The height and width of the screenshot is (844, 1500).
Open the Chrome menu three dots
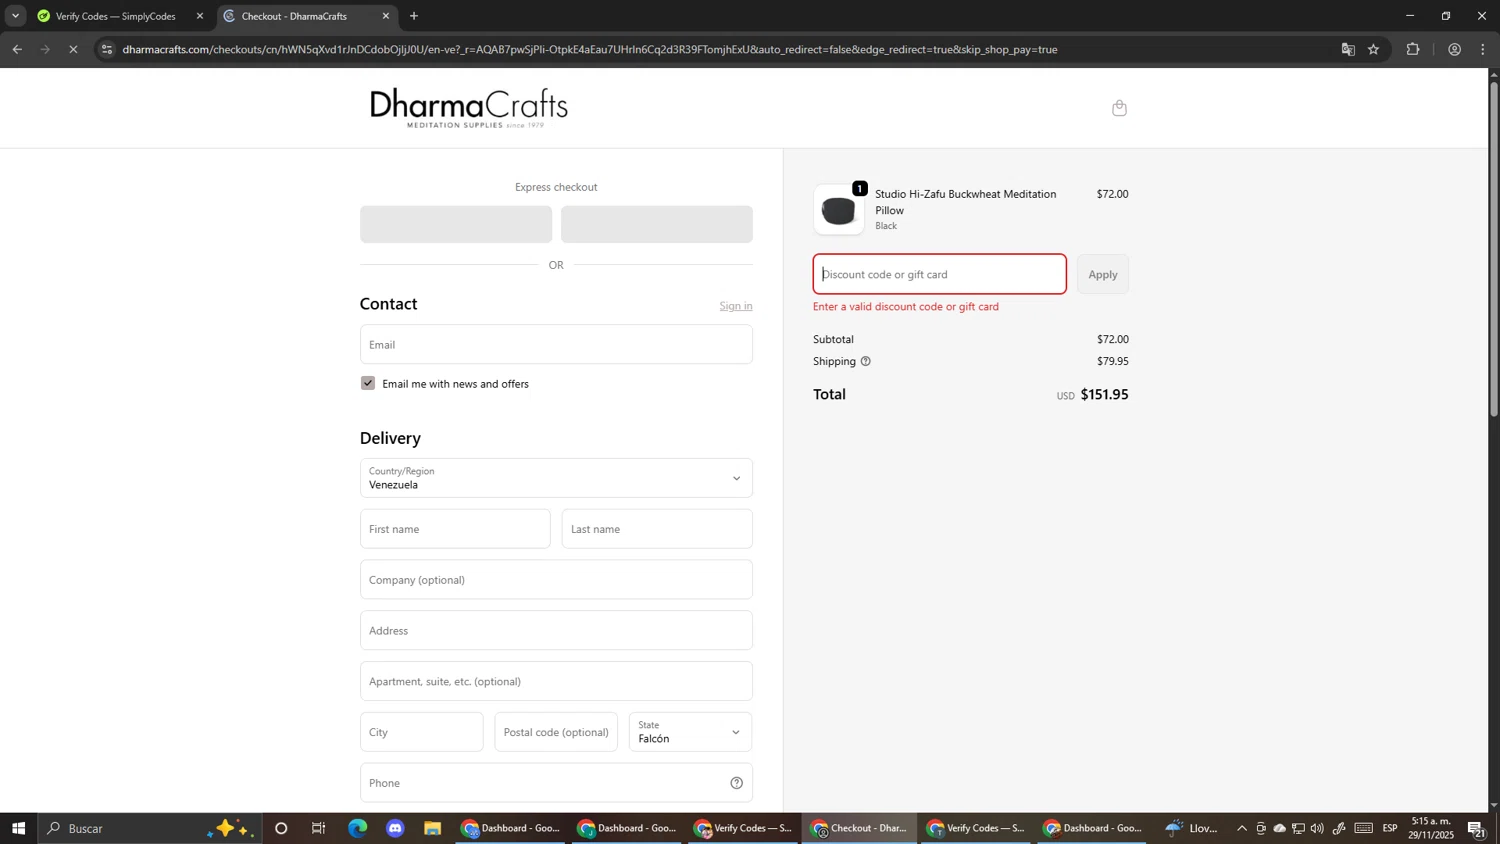(1484, 49)
